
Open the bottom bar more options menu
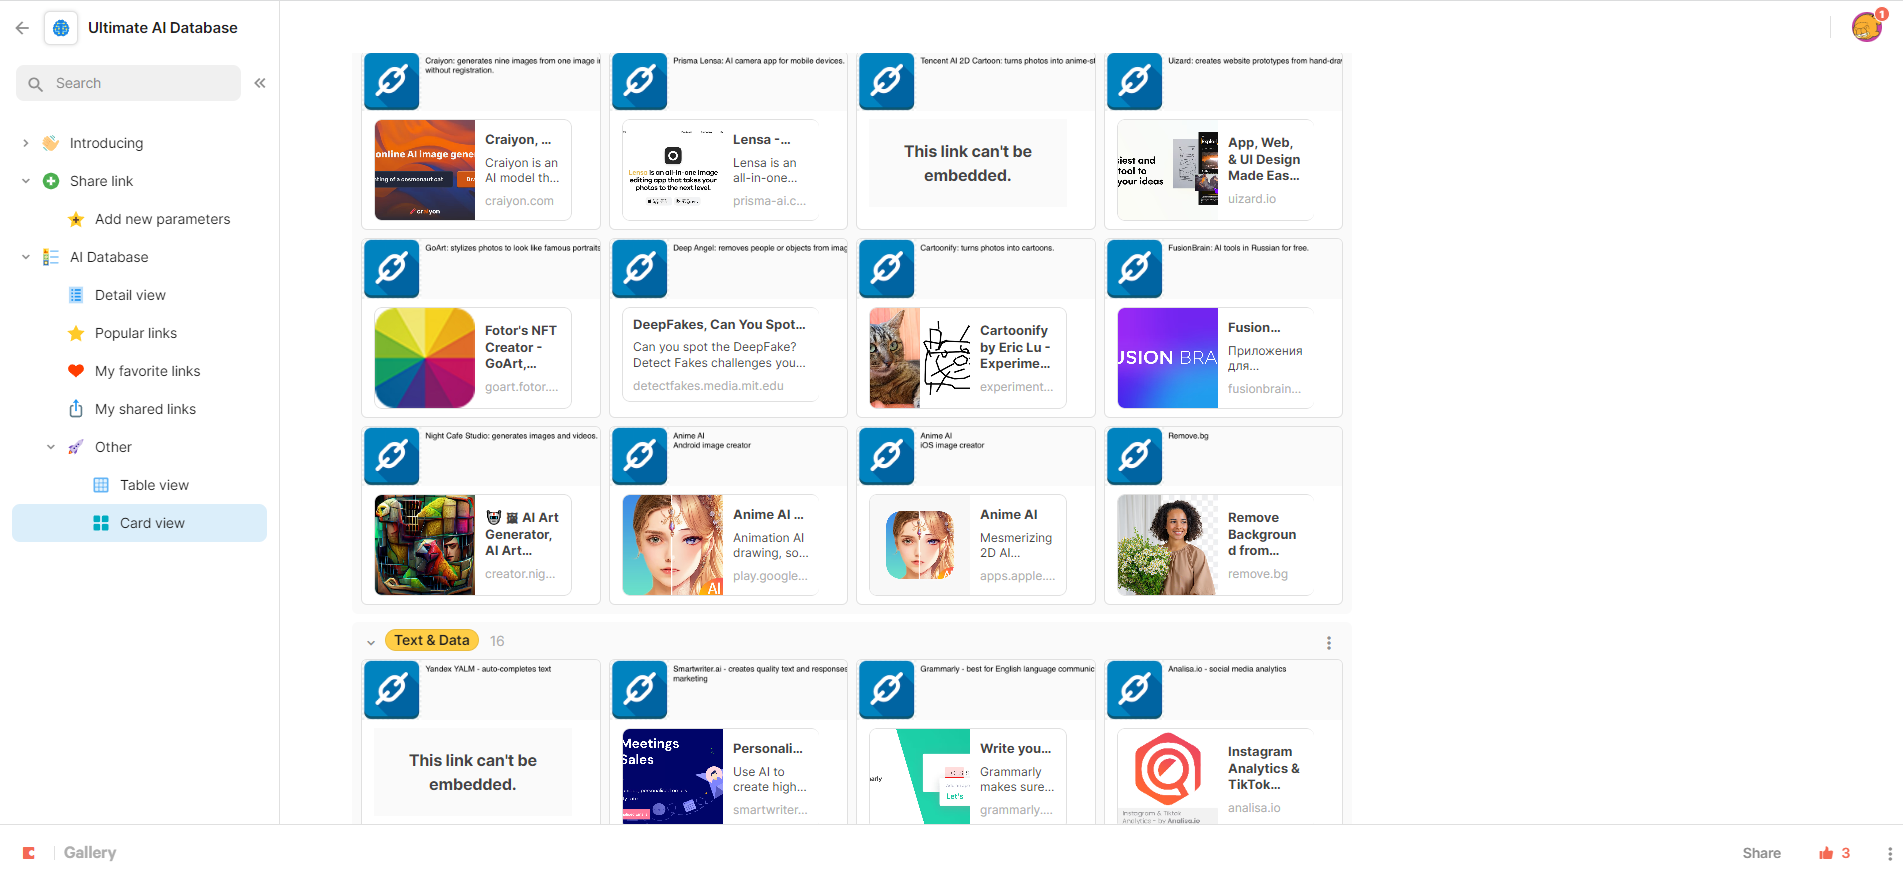tap(1889, 853)
